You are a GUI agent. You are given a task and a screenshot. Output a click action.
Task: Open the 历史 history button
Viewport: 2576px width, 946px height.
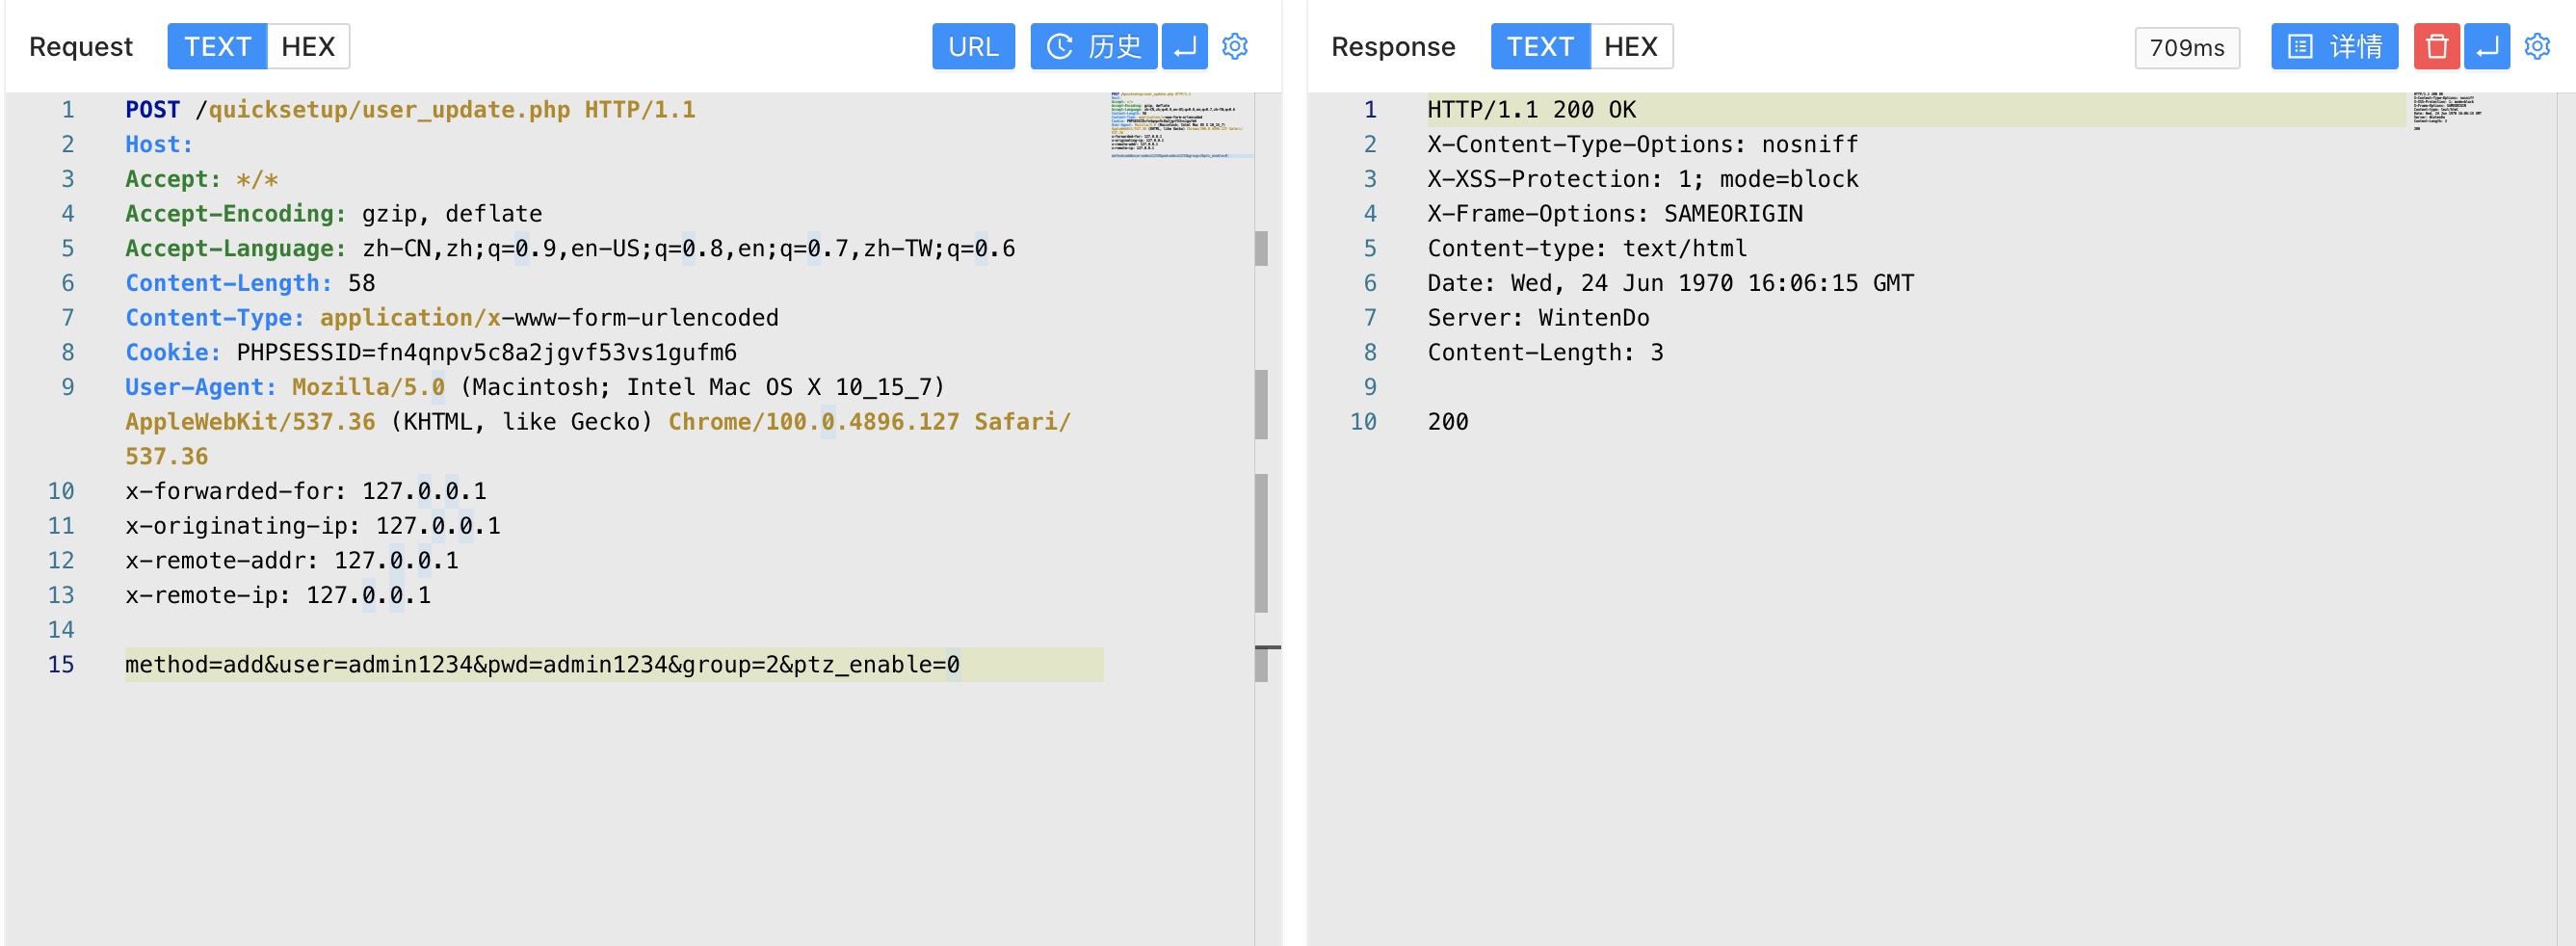tap(1094, 46)
